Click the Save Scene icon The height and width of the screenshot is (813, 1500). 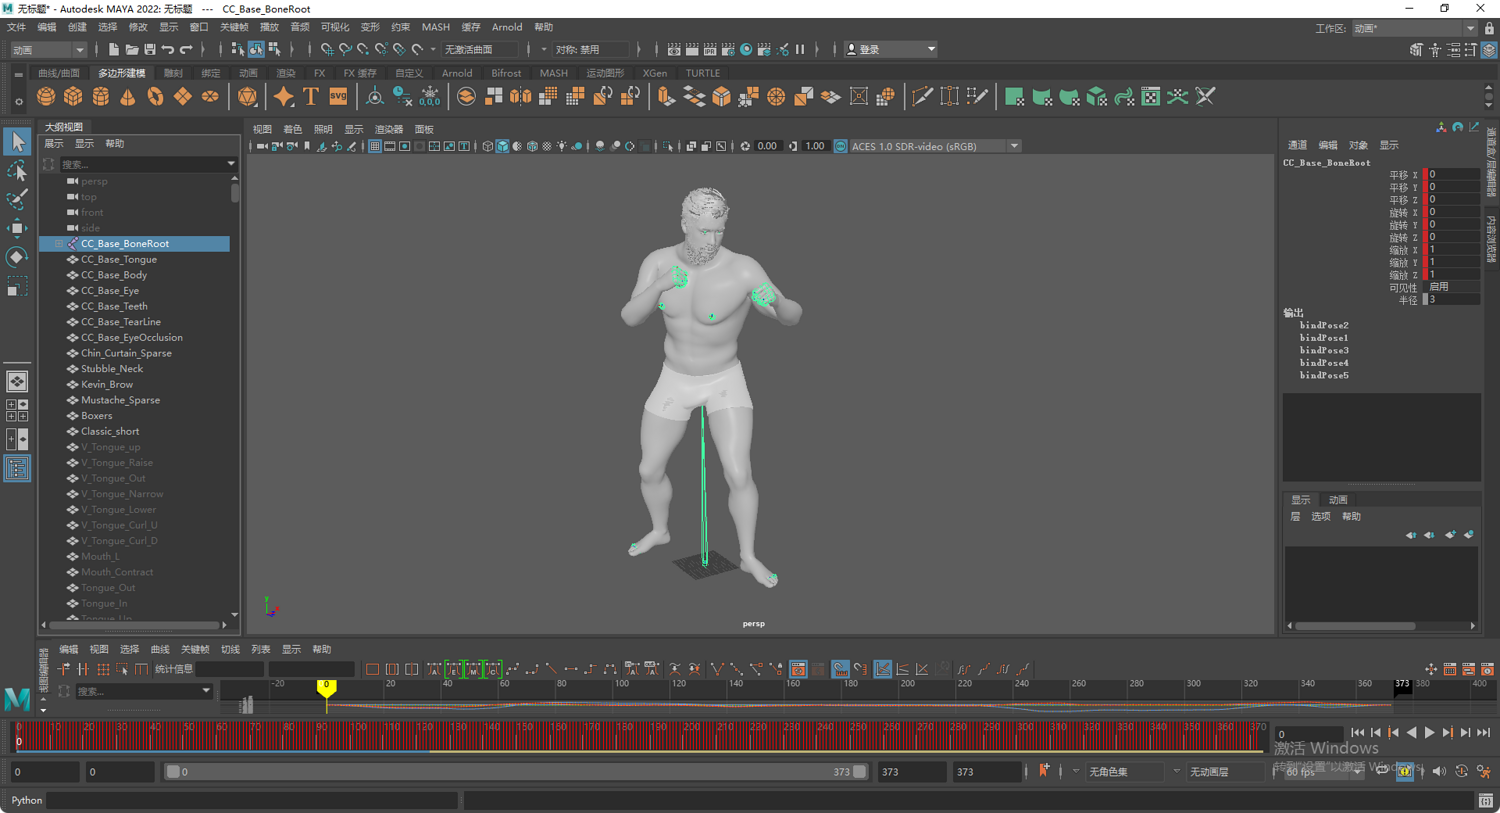tap(149, 49)
